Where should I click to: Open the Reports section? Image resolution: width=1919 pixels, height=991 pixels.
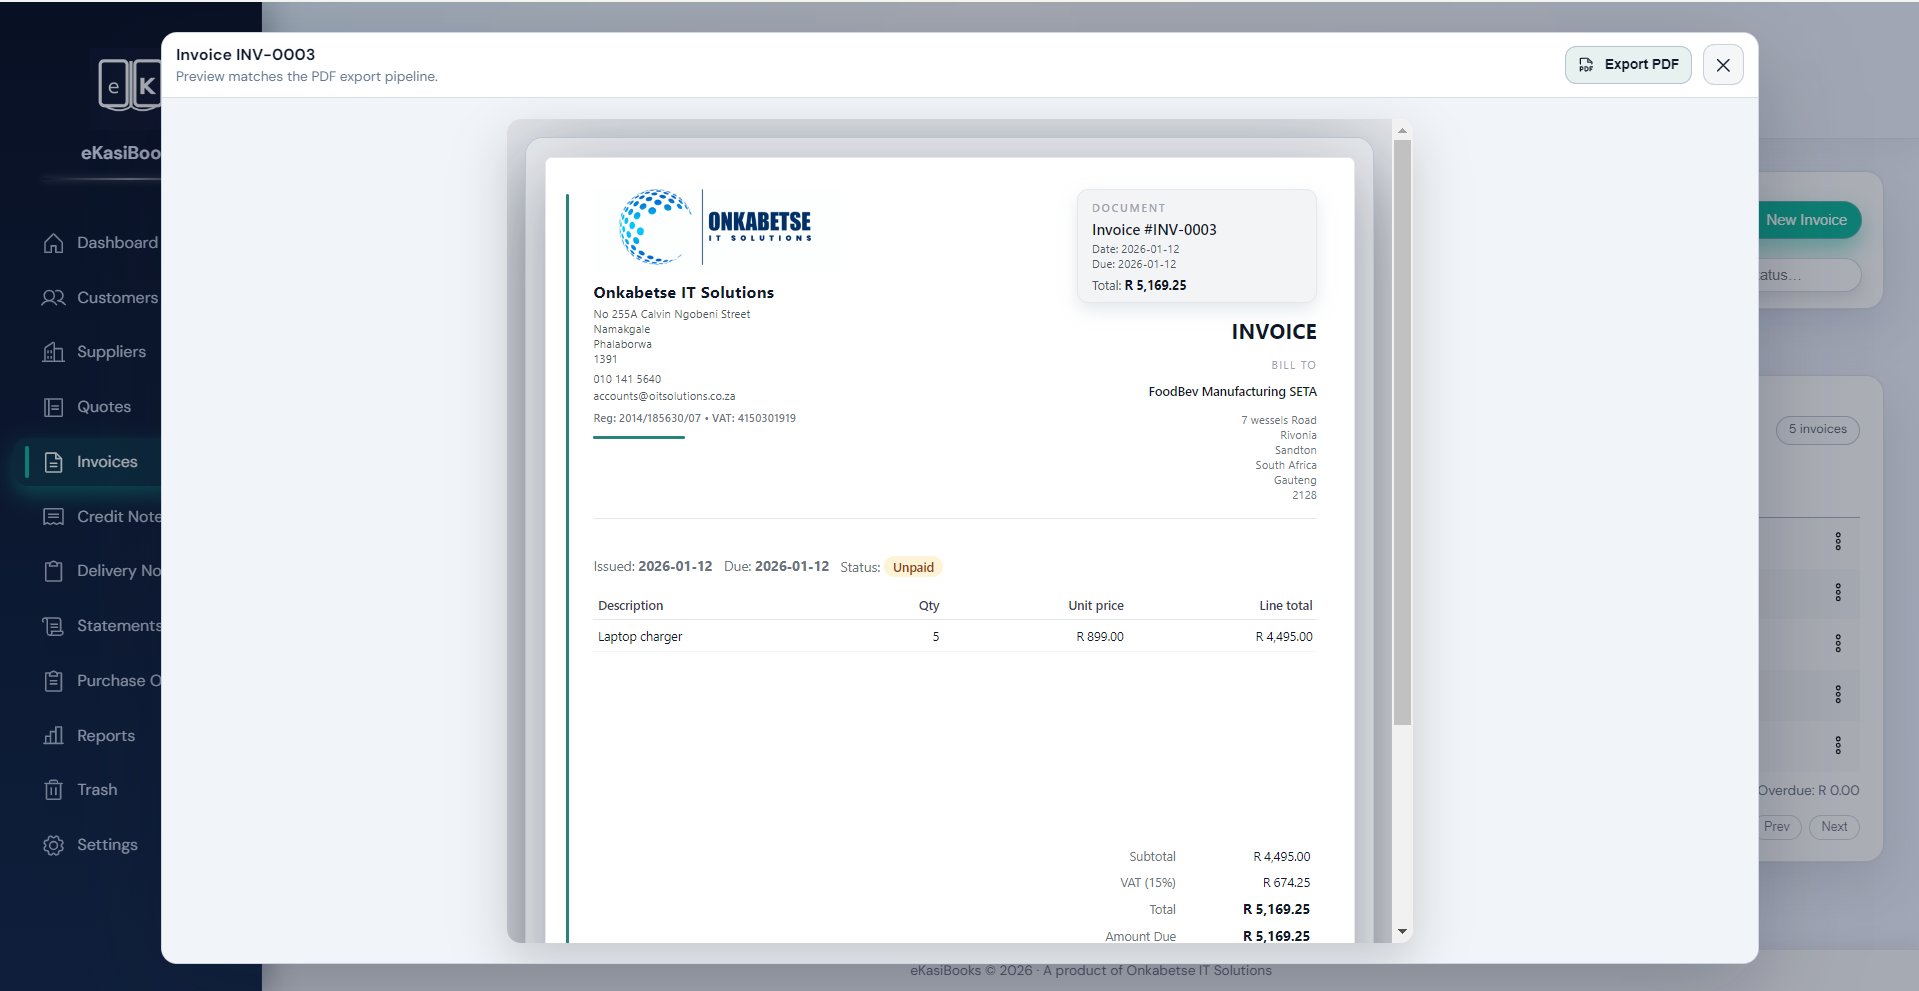point(105,735)
